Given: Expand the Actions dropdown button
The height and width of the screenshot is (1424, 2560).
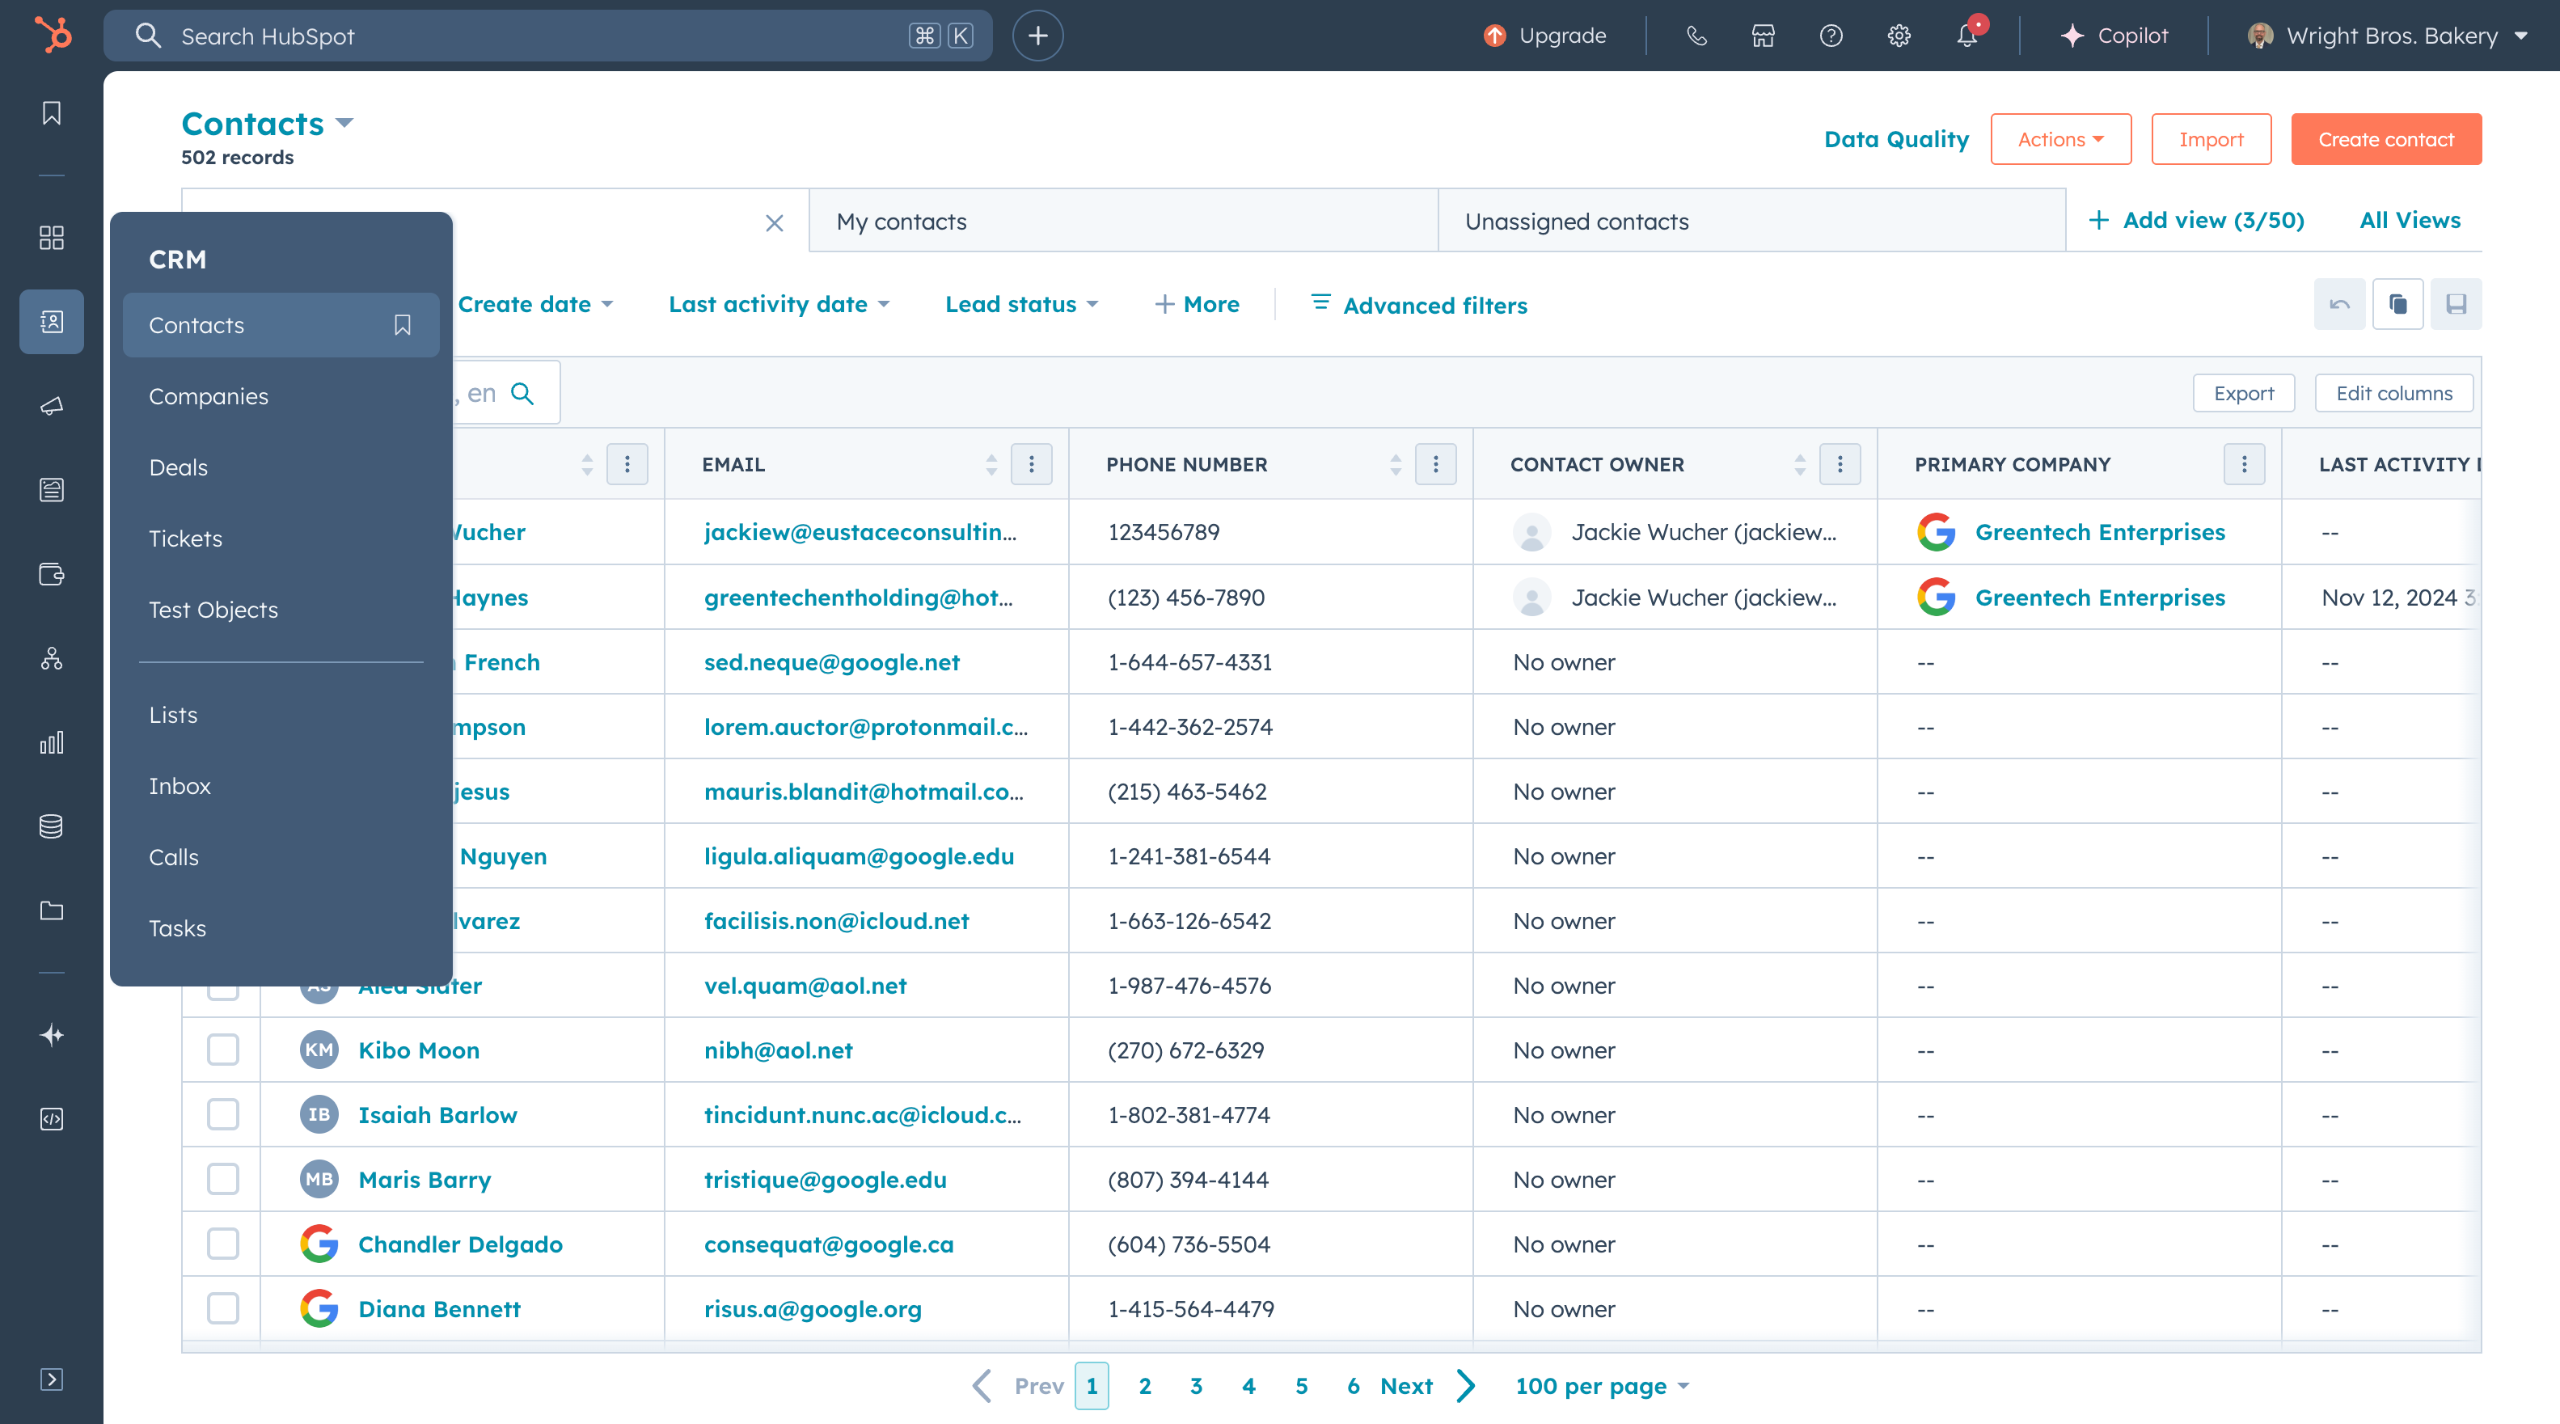Looking at the screenshot, I should click(2060, 139).
